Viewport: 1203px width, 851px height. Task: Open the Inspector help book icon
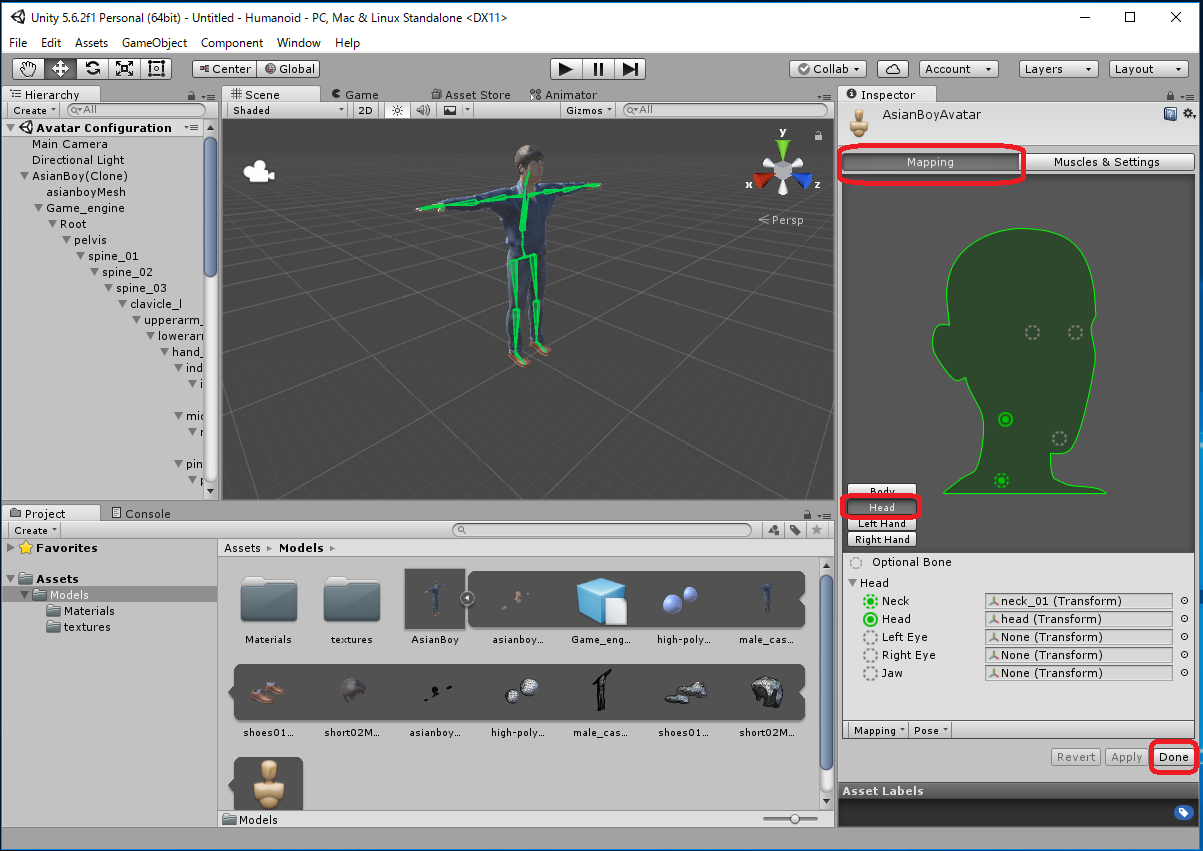(x=1170, y=115)
